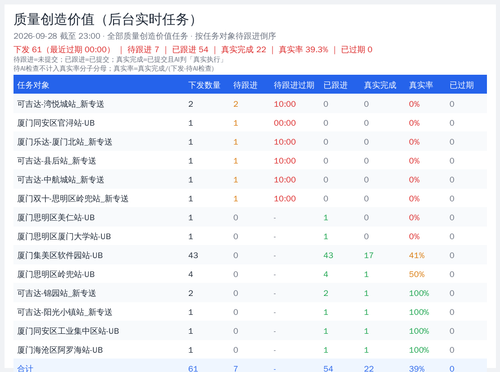
Task: Select row name 可吉达-湾悦城站_新专送
Action: [61, 104]
